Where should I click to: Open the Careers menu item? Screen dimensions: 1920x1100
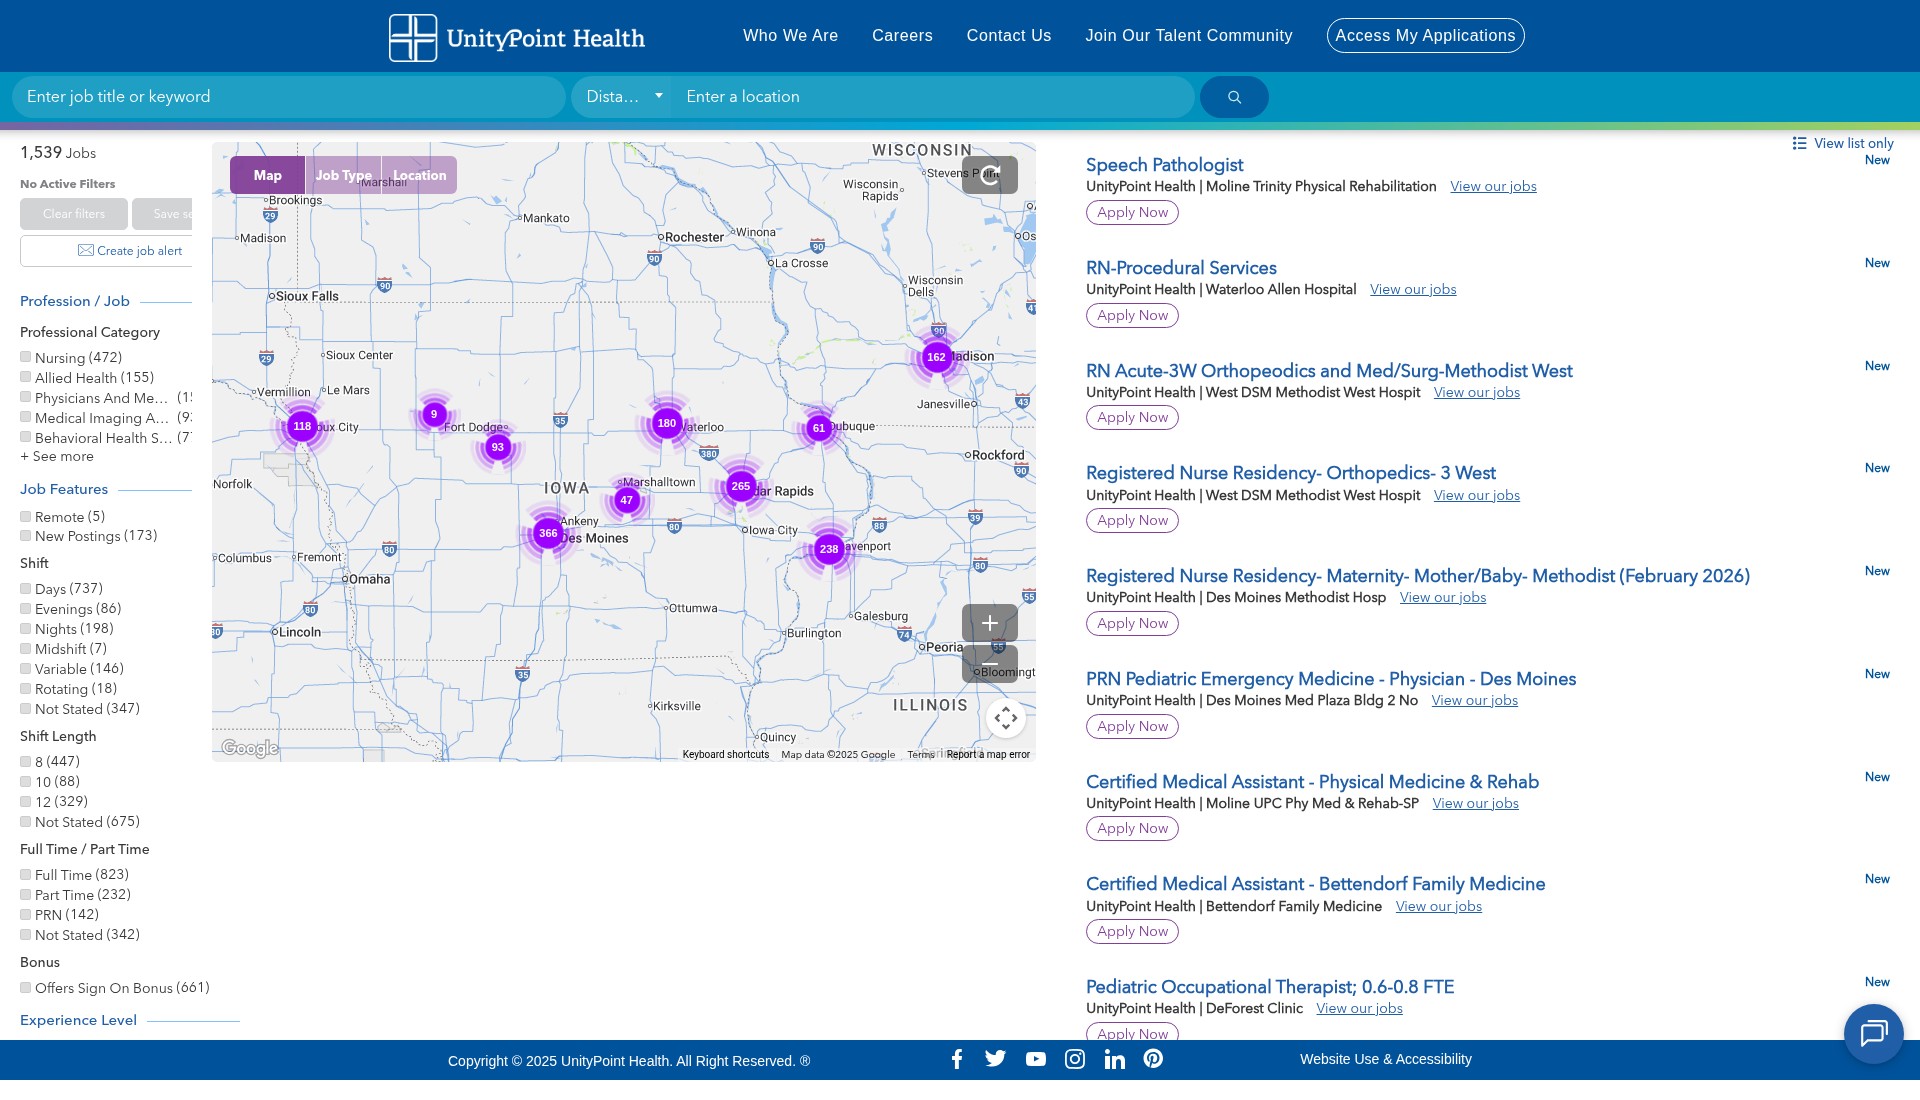coord(902,36)
